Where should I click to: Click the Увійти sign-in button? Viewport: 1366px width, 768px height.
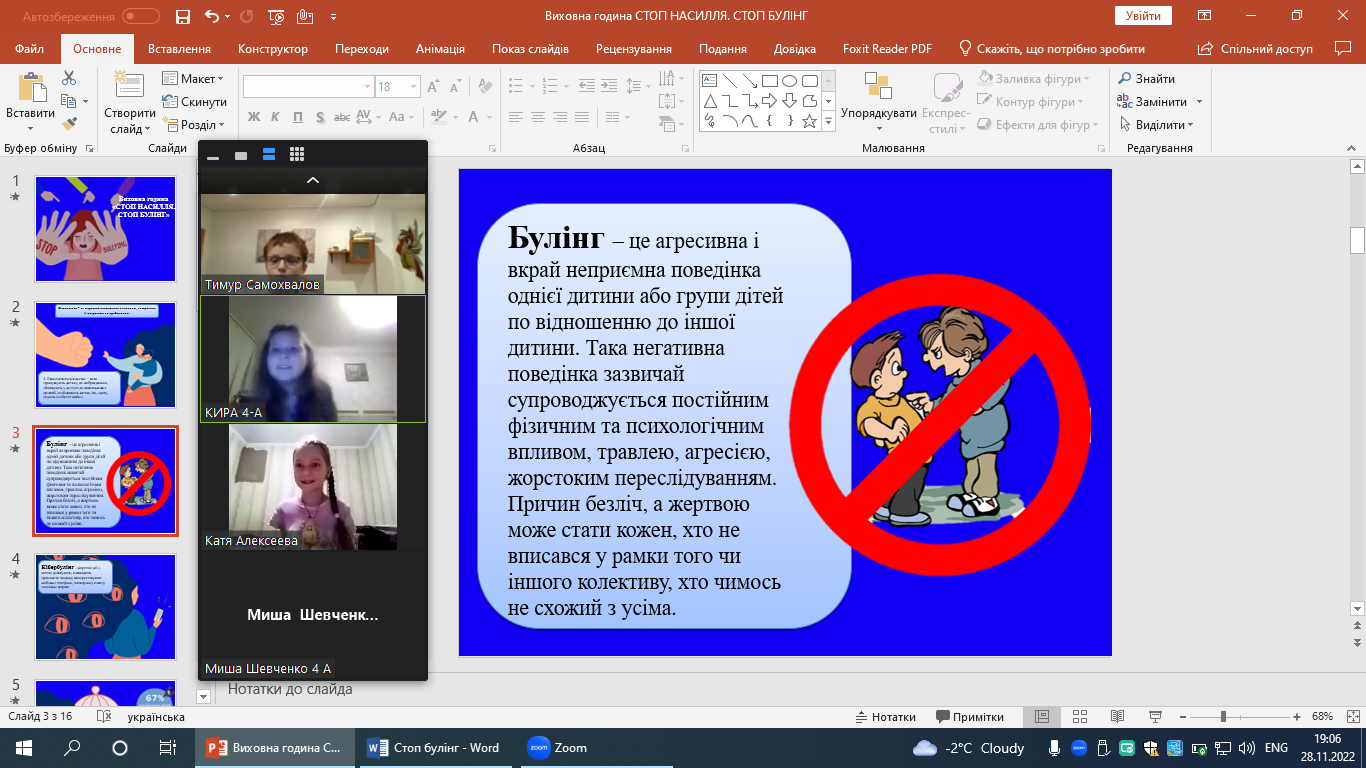point(1143,16)
